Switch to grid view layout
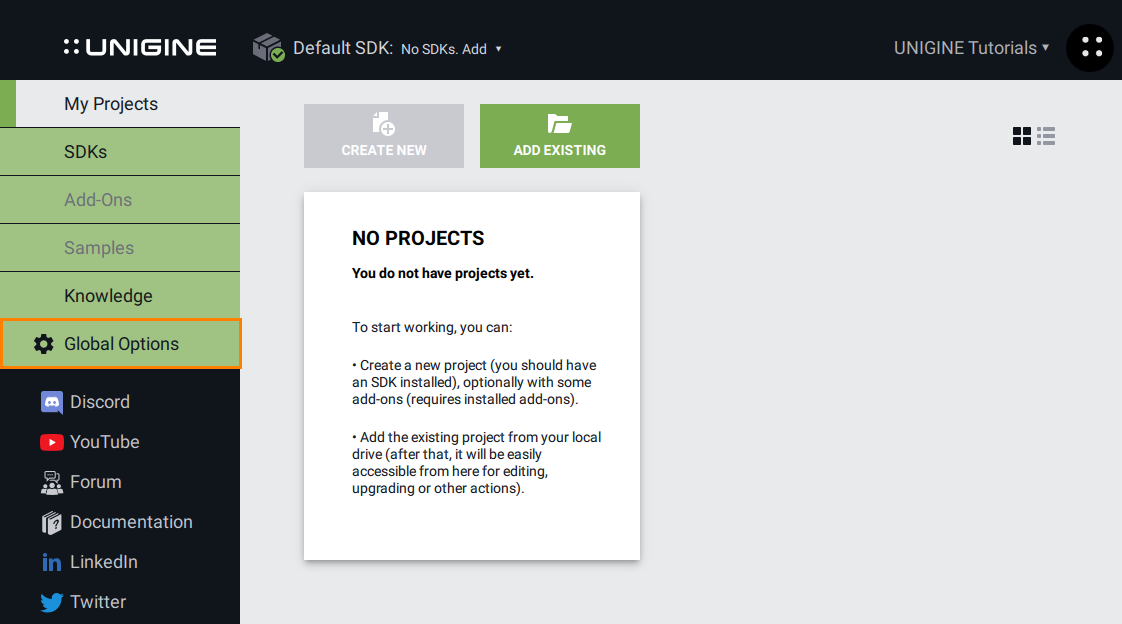The width and height of the screenshot is (1122, 624). 1022,136
